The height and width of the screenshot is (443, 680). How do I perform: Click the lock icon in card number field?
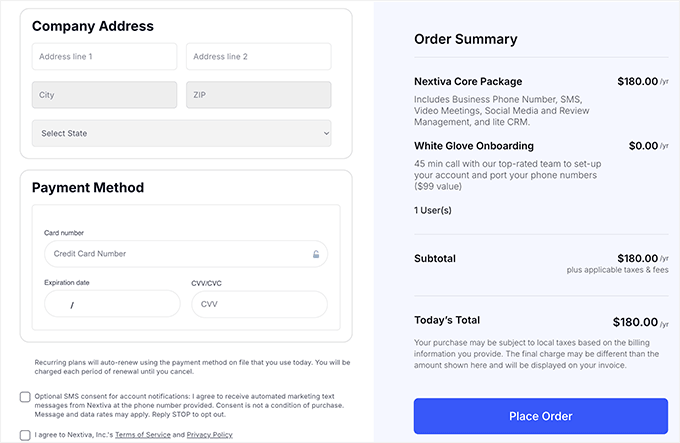[316, 254]
